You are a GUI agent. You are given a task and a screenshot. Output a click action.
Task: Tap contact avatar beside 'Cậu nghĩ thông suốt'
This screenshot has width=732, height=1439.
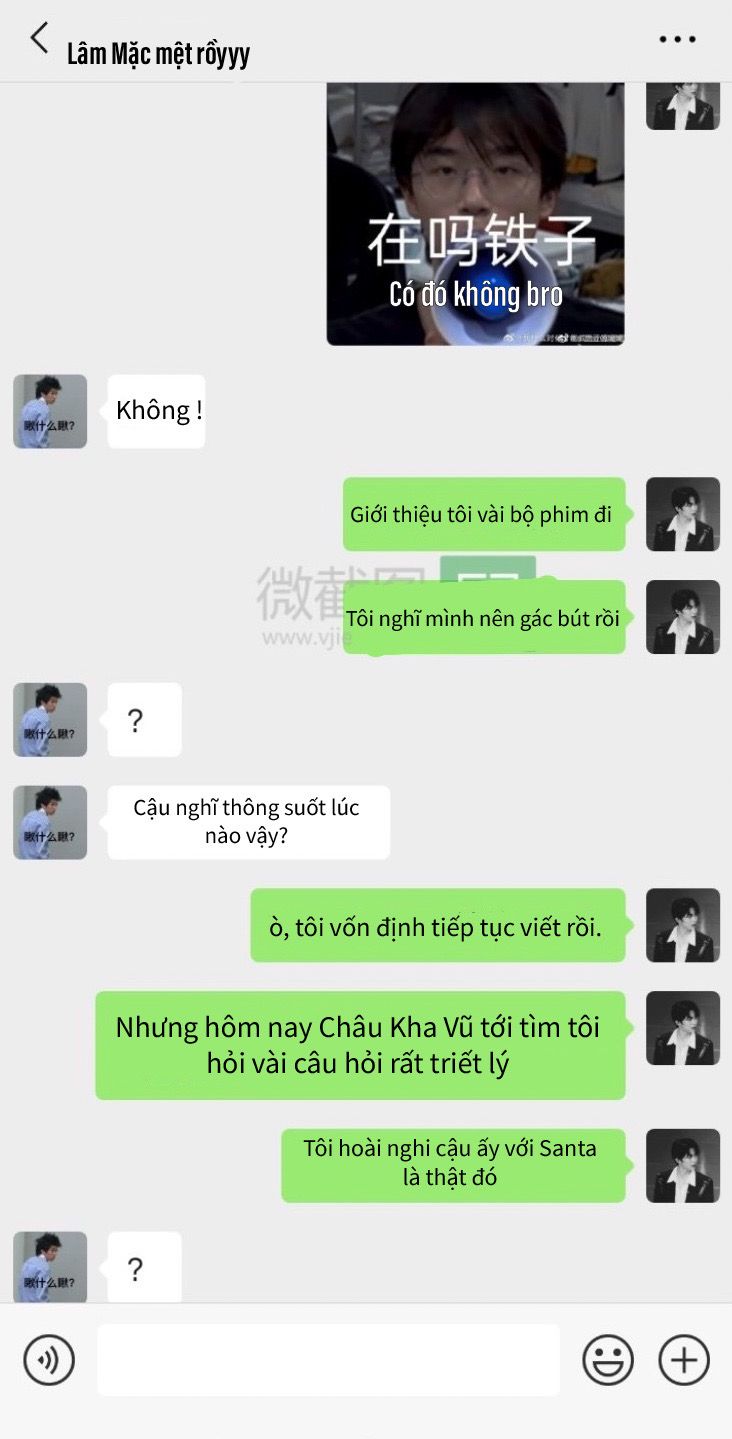[x=50, y=822]
